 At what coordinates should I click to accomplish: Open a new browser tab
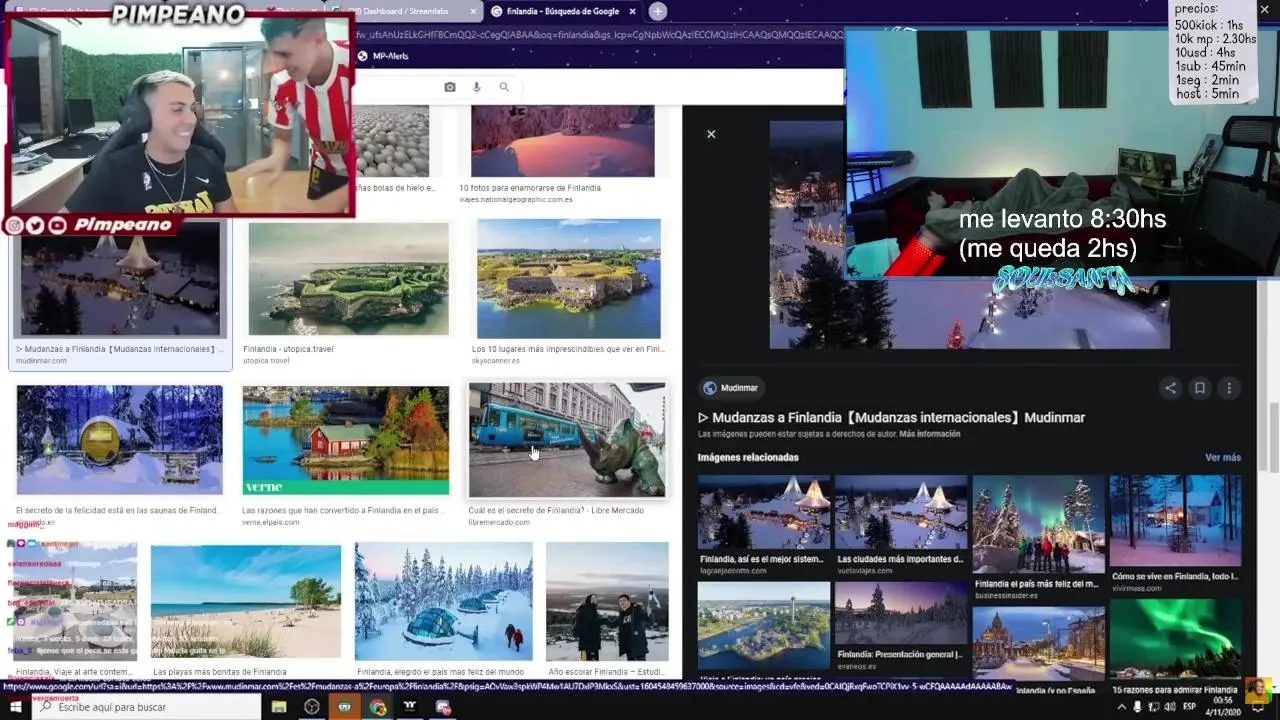click(657, 11)
